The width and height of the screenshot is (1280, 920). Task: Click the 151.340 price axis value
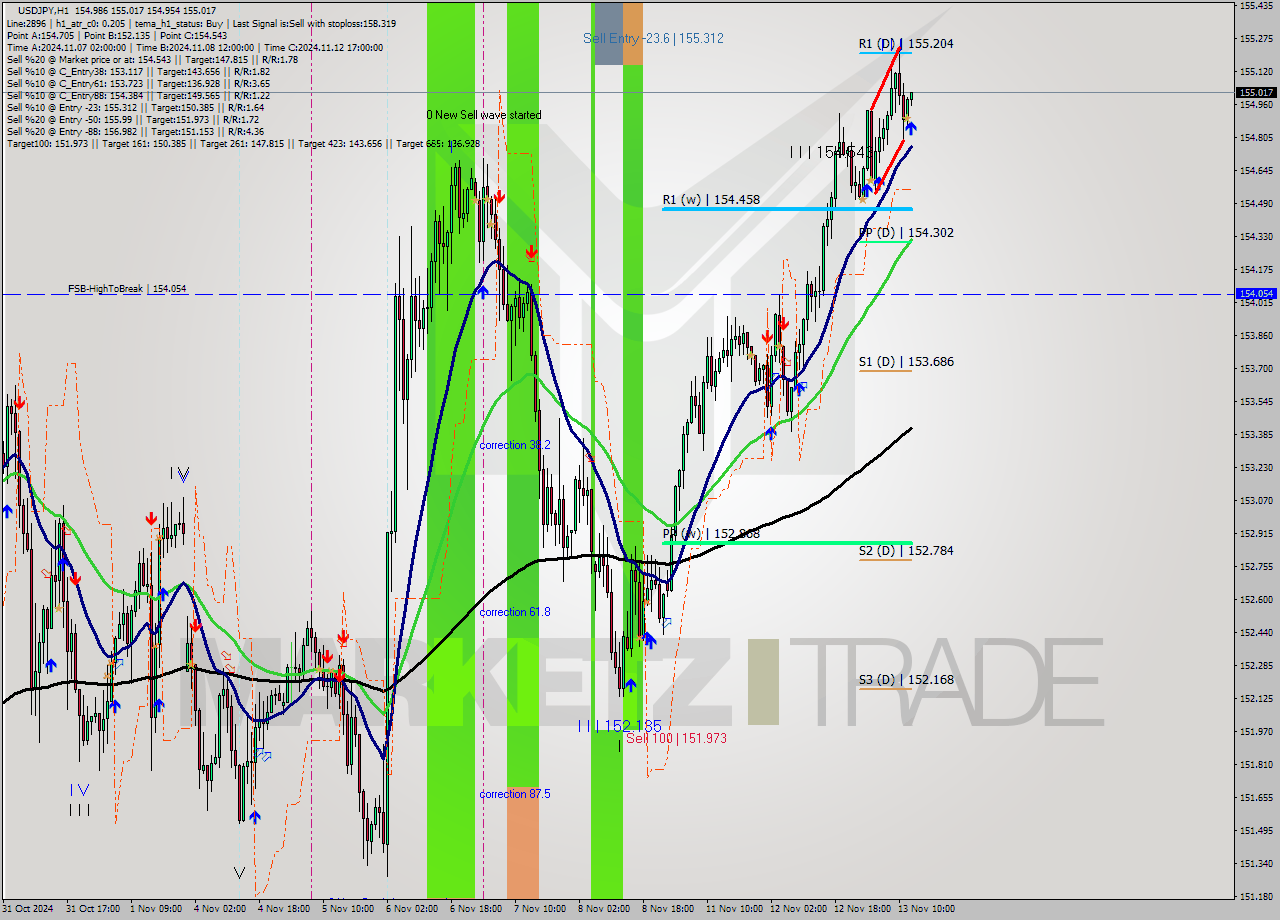[x=1256, y=864]
